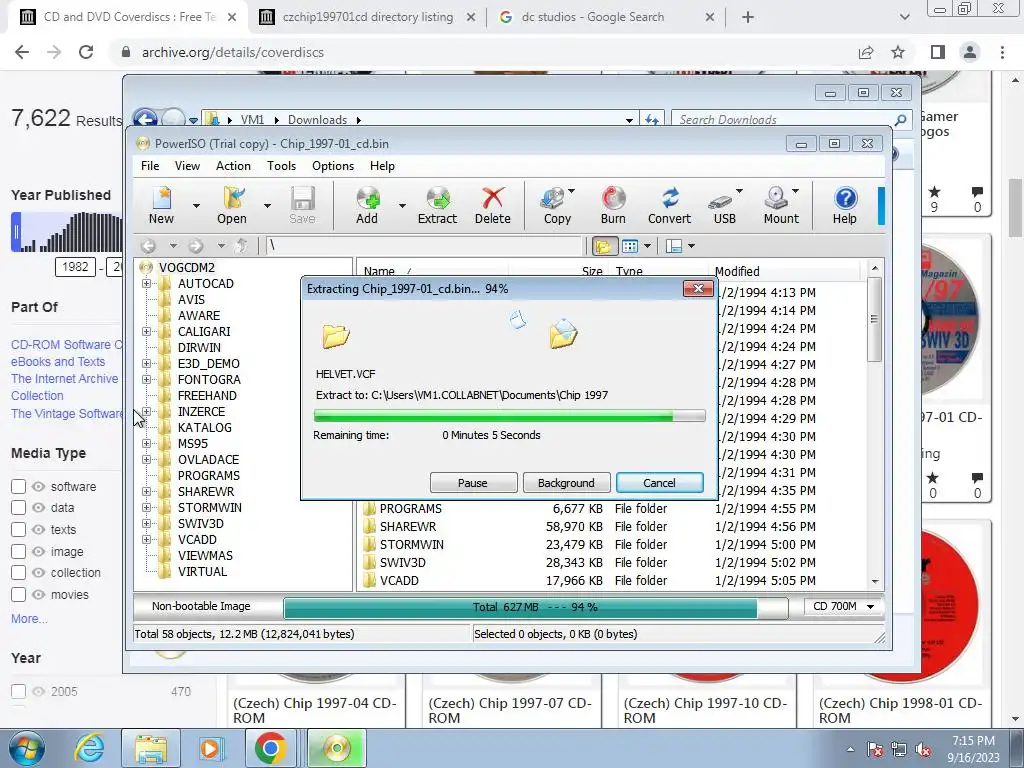Open the Tools menu
Screen dimensions: 1024x768
(x=281, y=166)
